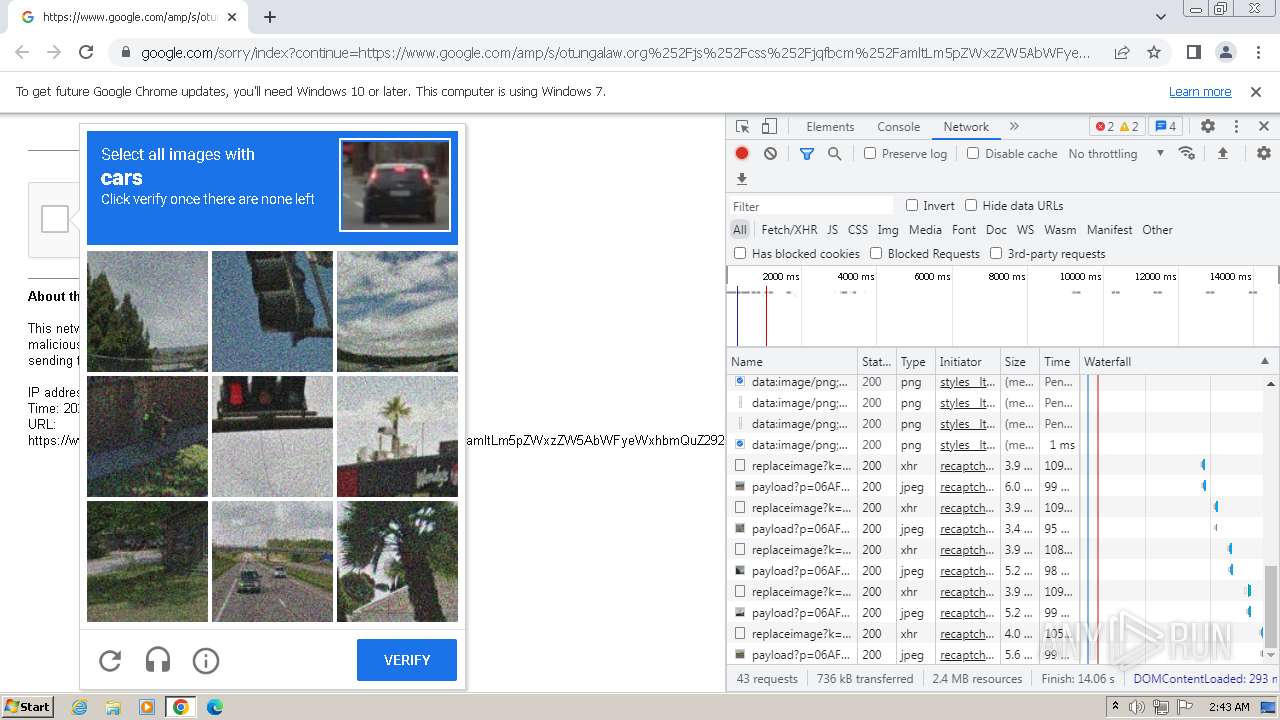The height and width of the screenshot is (720, 1280).
Task: Filter requests by Img
Action: pyautogui.click(x=888, y=229)
